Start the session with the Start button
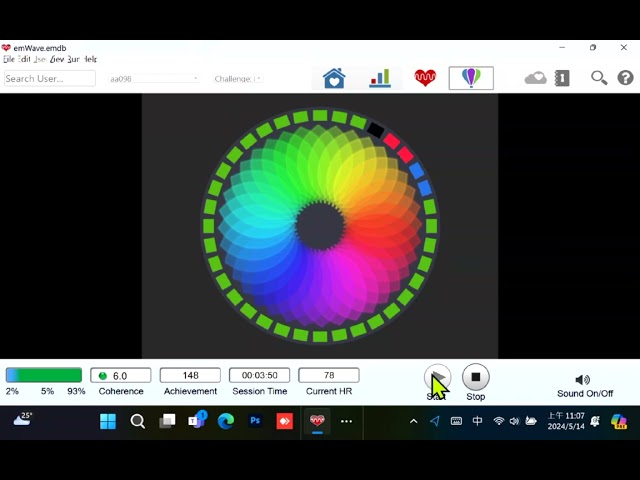Image resolution: width=640 pixels, height=480 pixels. (x=437, y=378)
